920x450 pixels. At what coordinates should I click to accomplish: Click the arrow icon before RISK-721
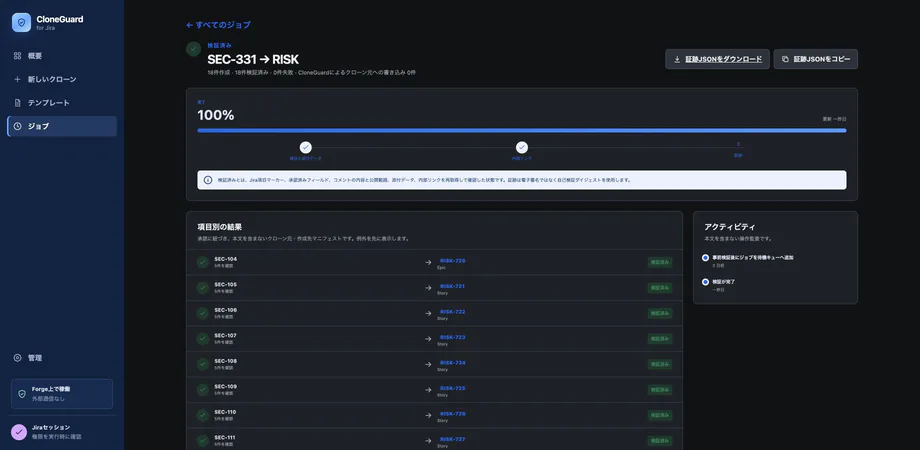[428, 288]
